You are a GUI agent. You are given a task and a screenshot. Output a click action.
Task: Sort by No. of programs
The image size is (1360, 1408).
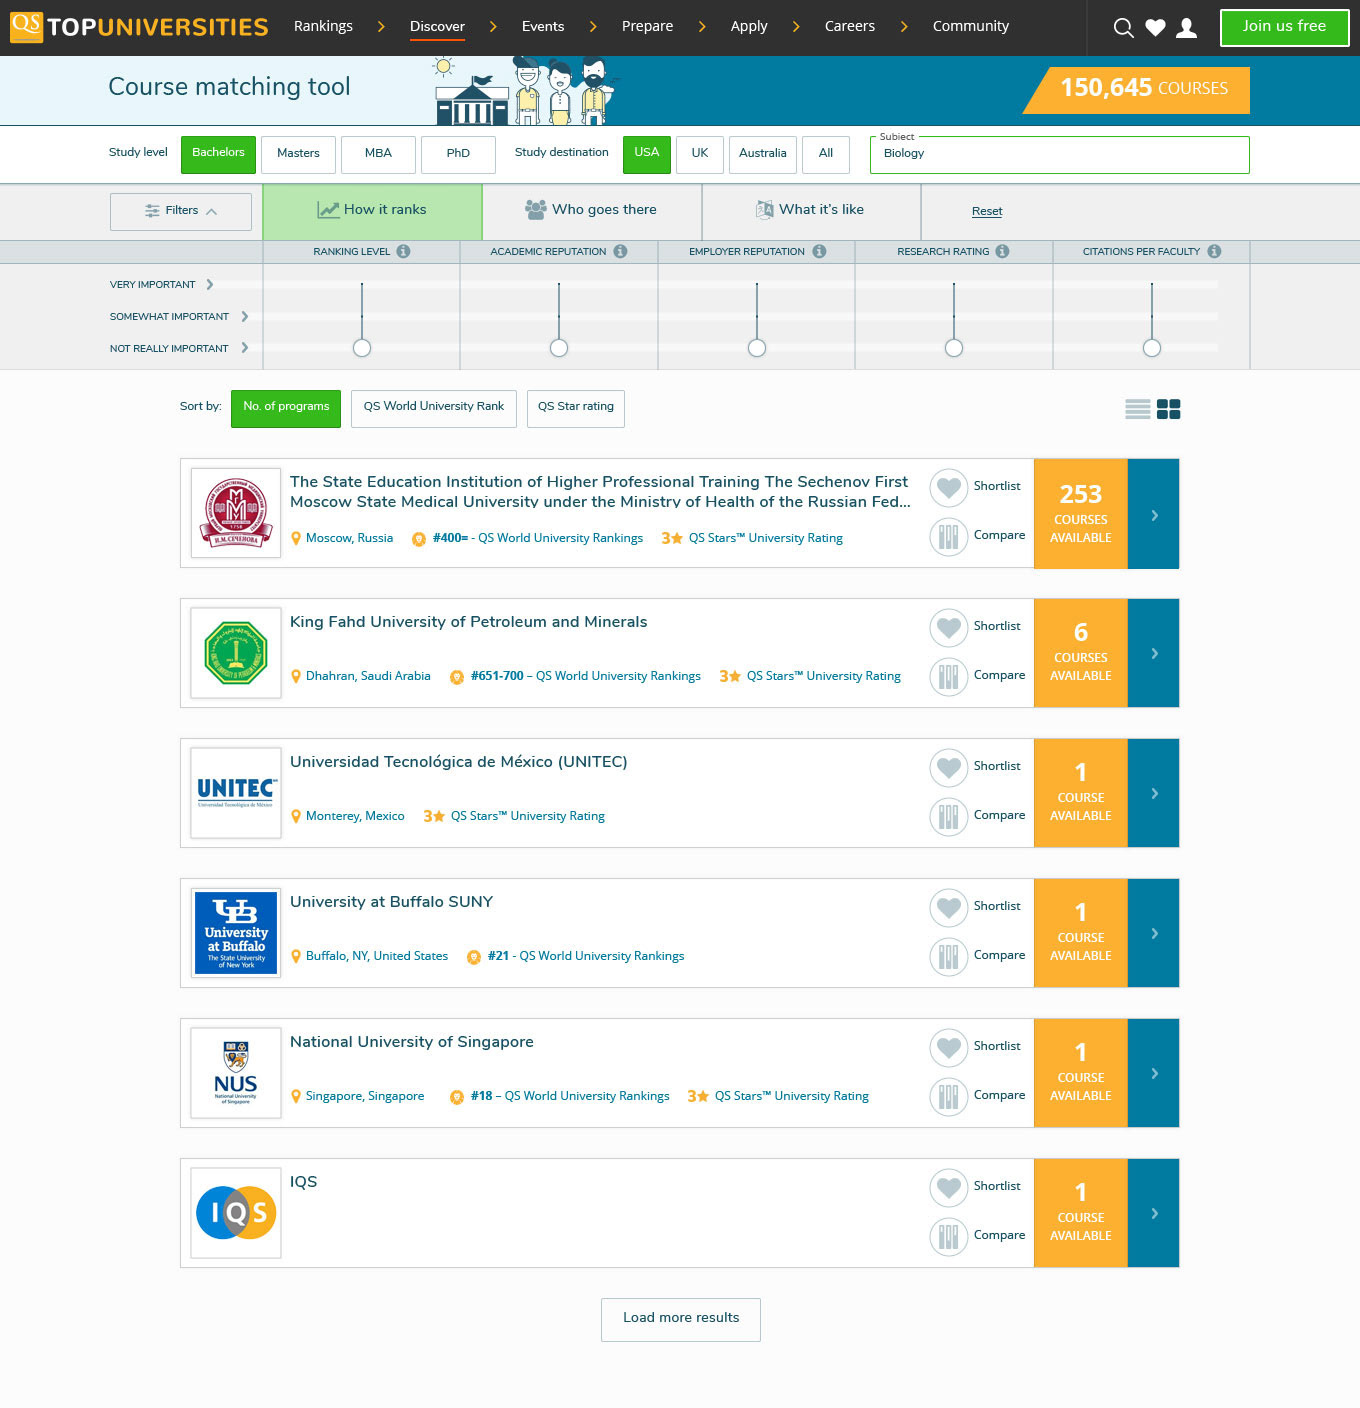click(x=286, y=408)
